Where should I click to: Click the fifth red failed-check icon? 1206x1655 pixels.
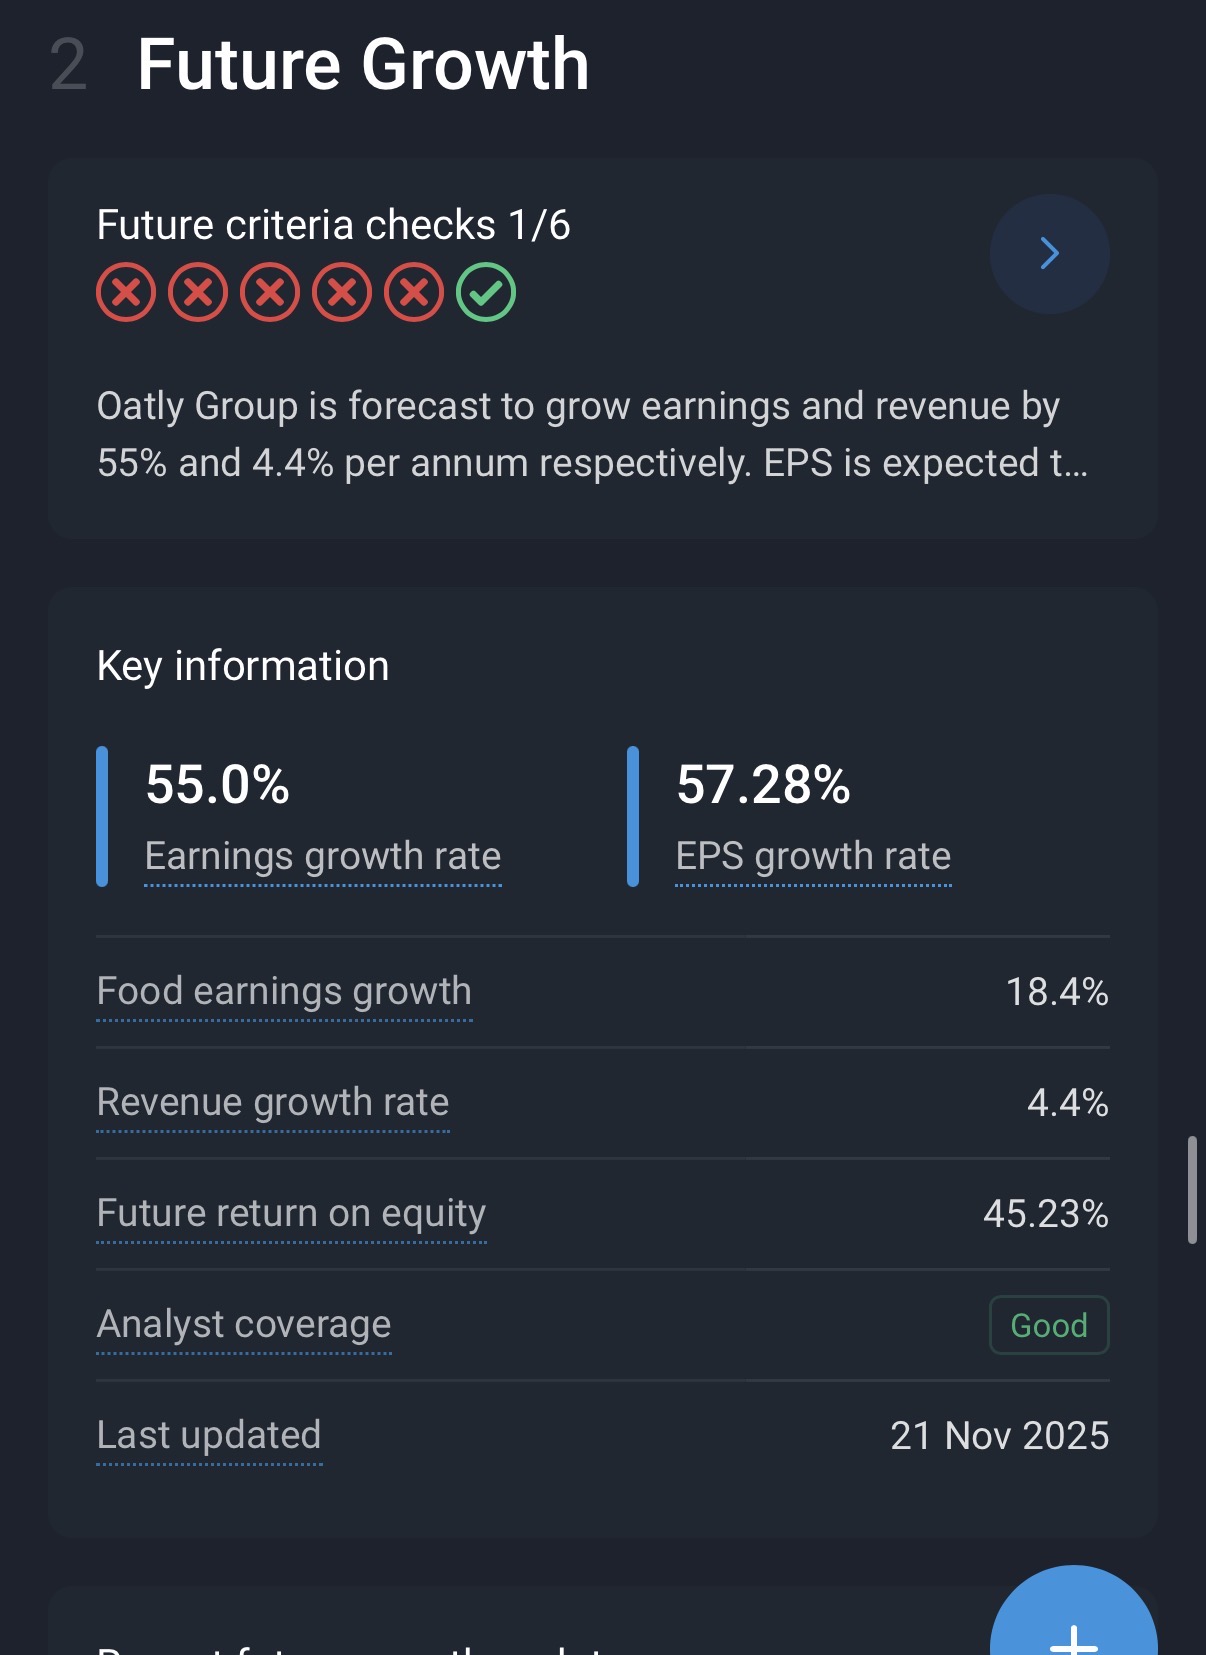click(414, 293)
